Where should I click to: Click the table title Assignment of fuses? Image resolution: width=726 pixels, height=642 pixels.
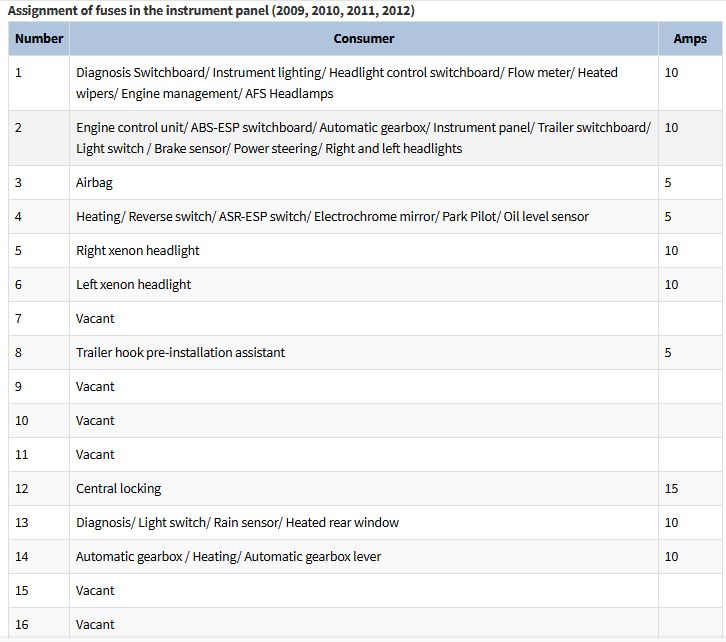click(x=211, y=10)
